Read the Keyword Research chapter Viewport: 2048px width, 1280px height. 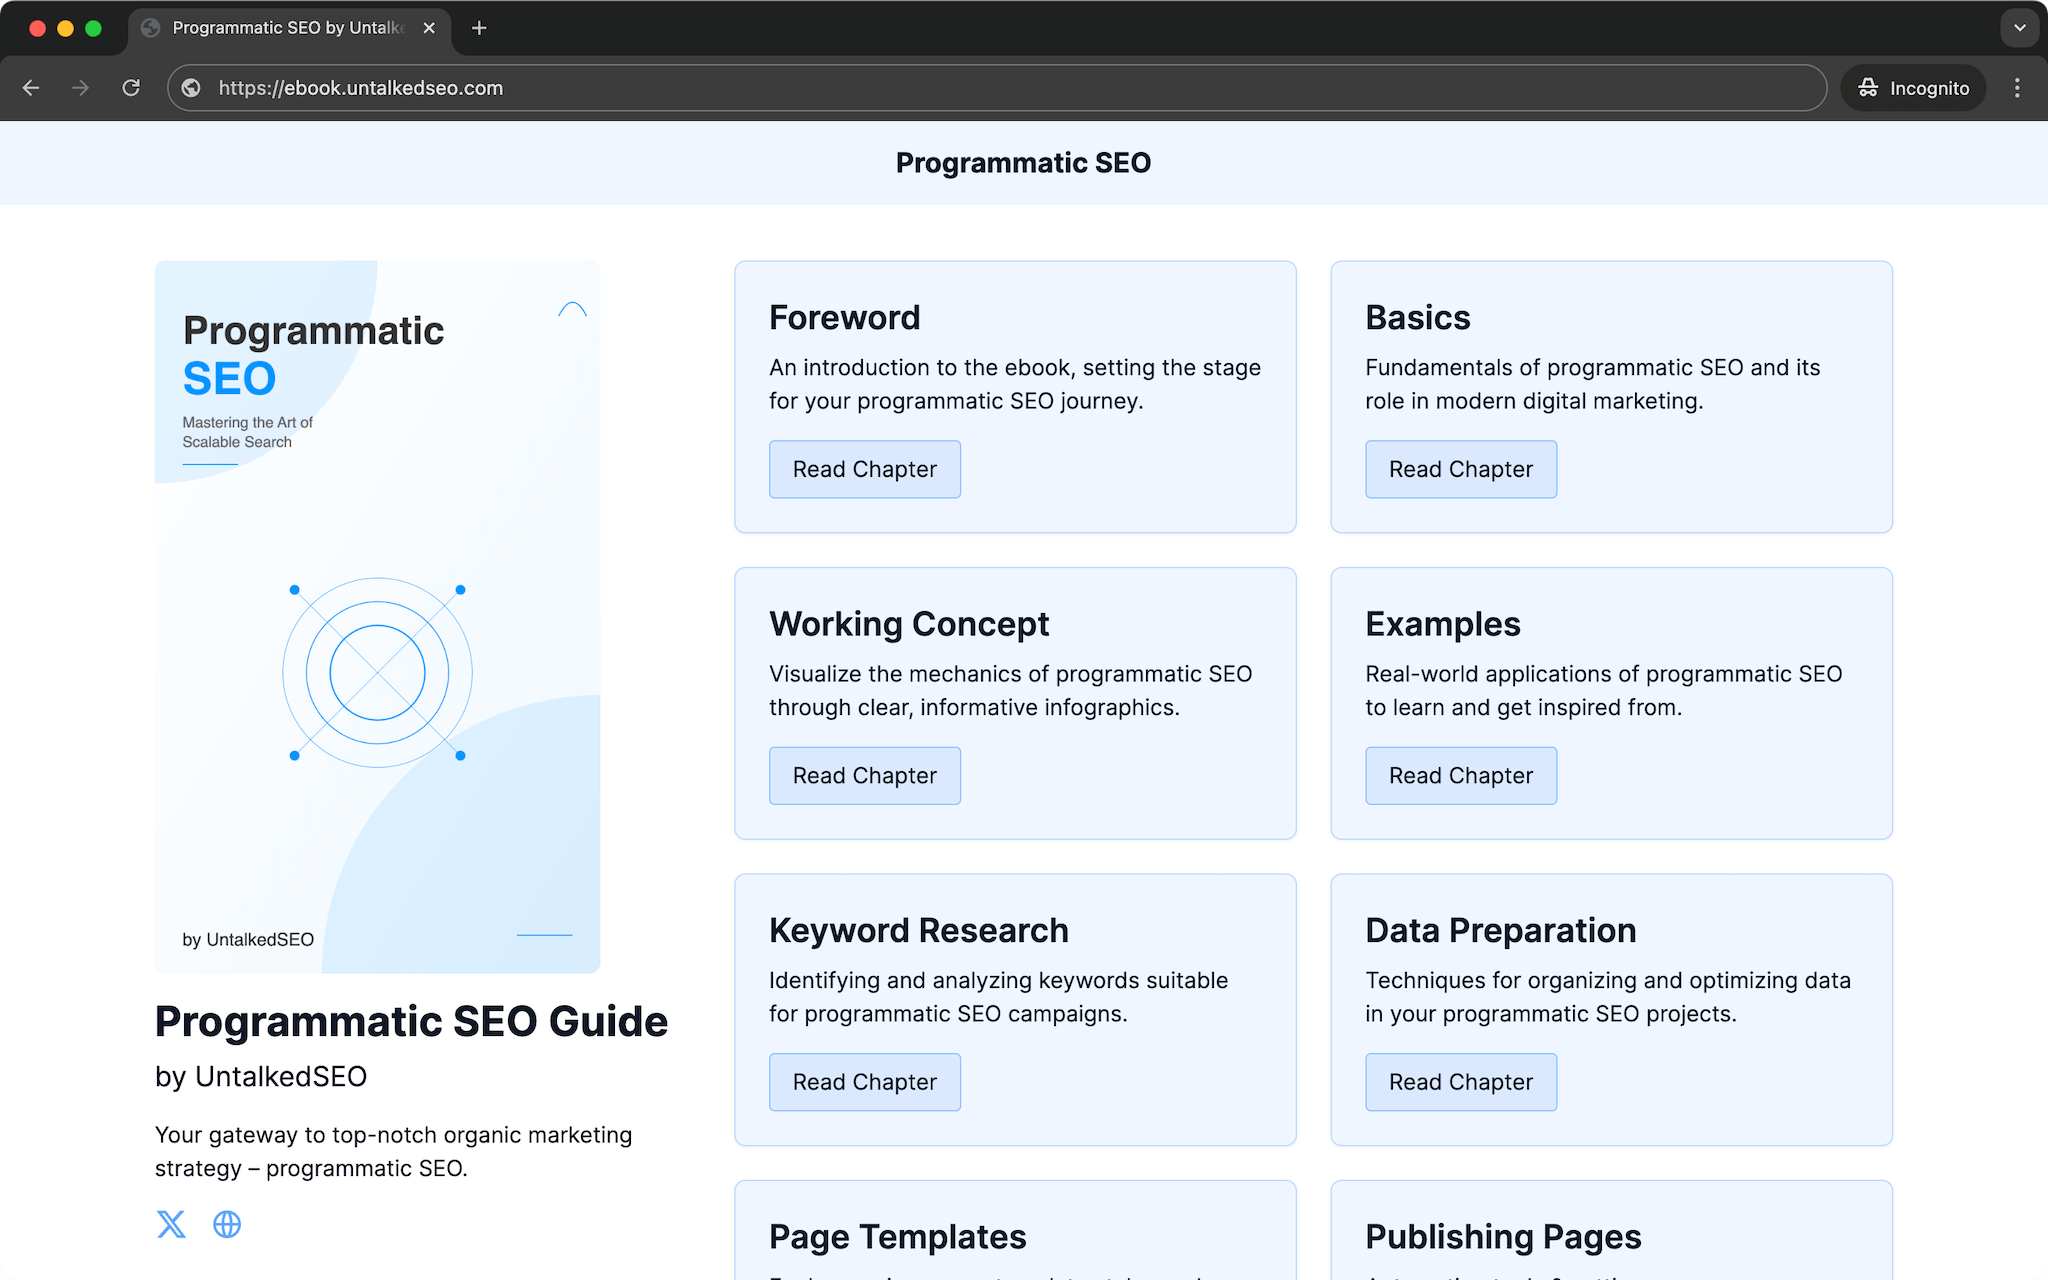pyautogui.click(x=864, y=1081)
